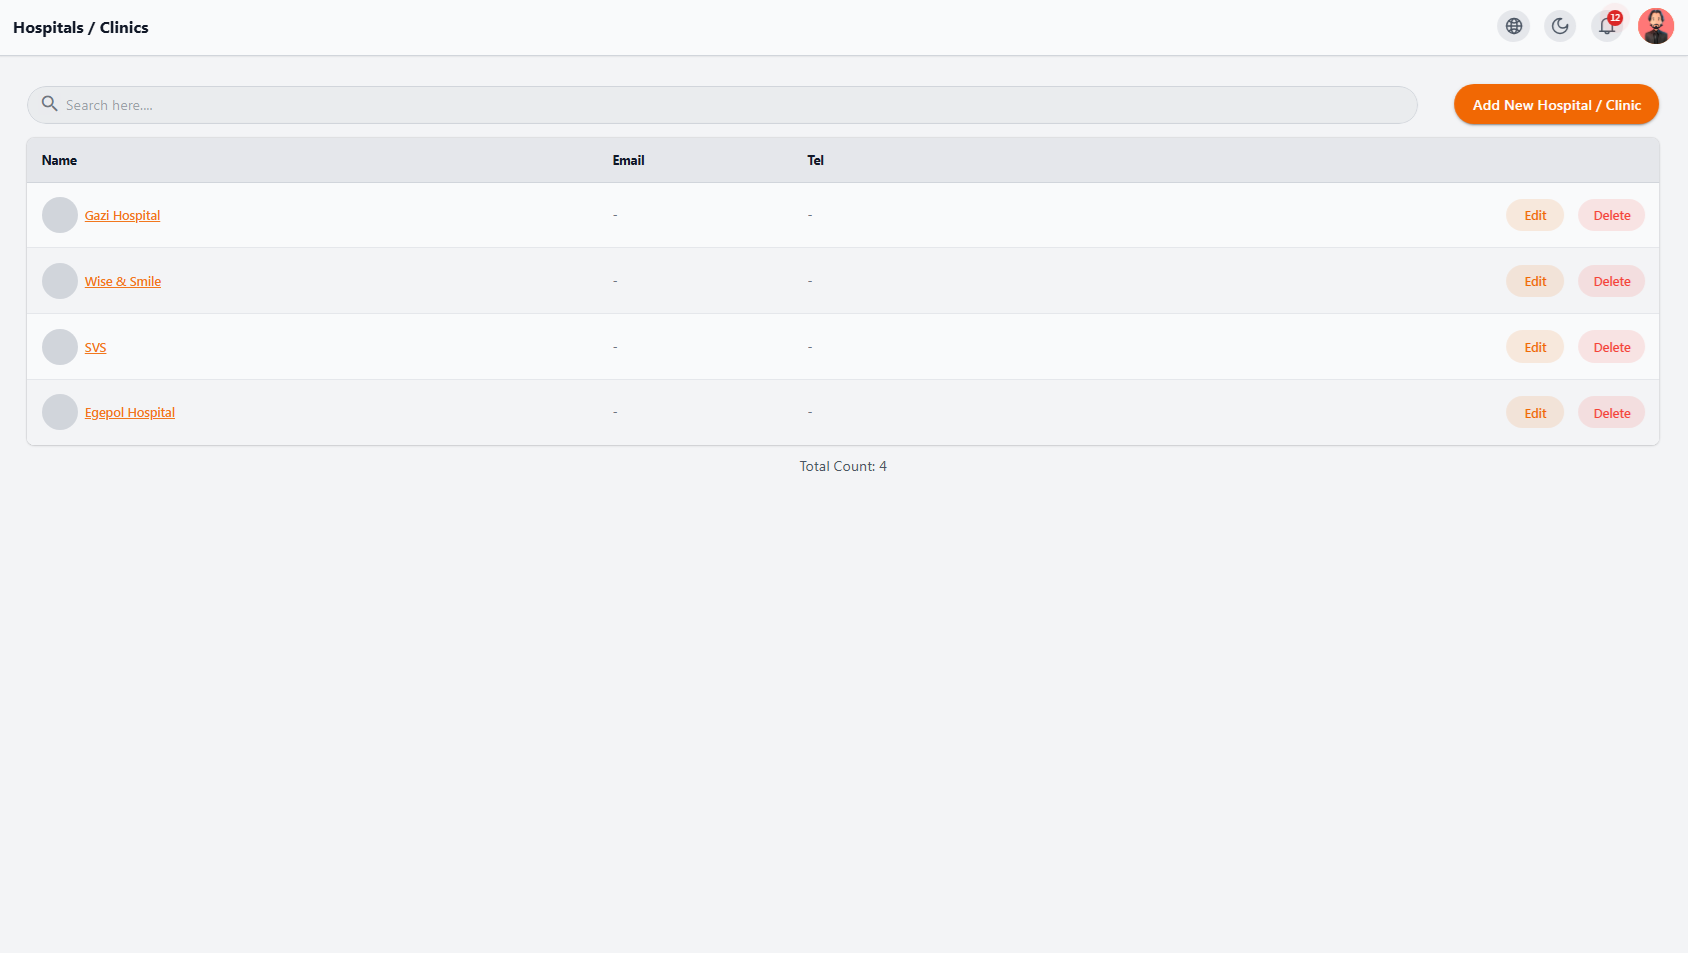Edit the Wise & Smile row
This screenshot has width=1688, height=953.
[x=1535, y=281]
